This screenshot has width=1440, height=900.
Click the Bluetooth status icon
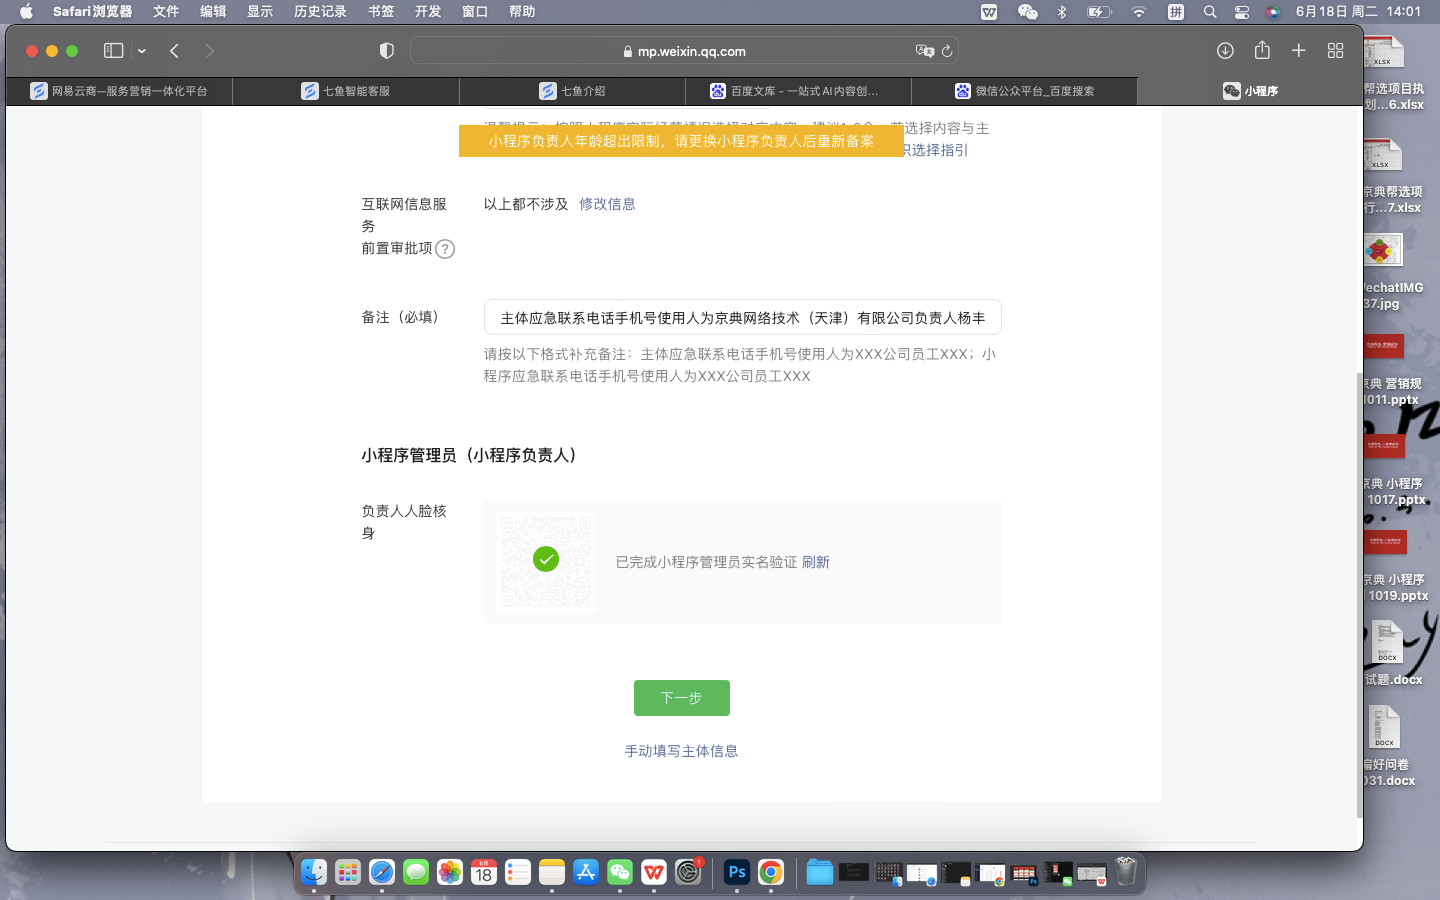coord(1062,12)
